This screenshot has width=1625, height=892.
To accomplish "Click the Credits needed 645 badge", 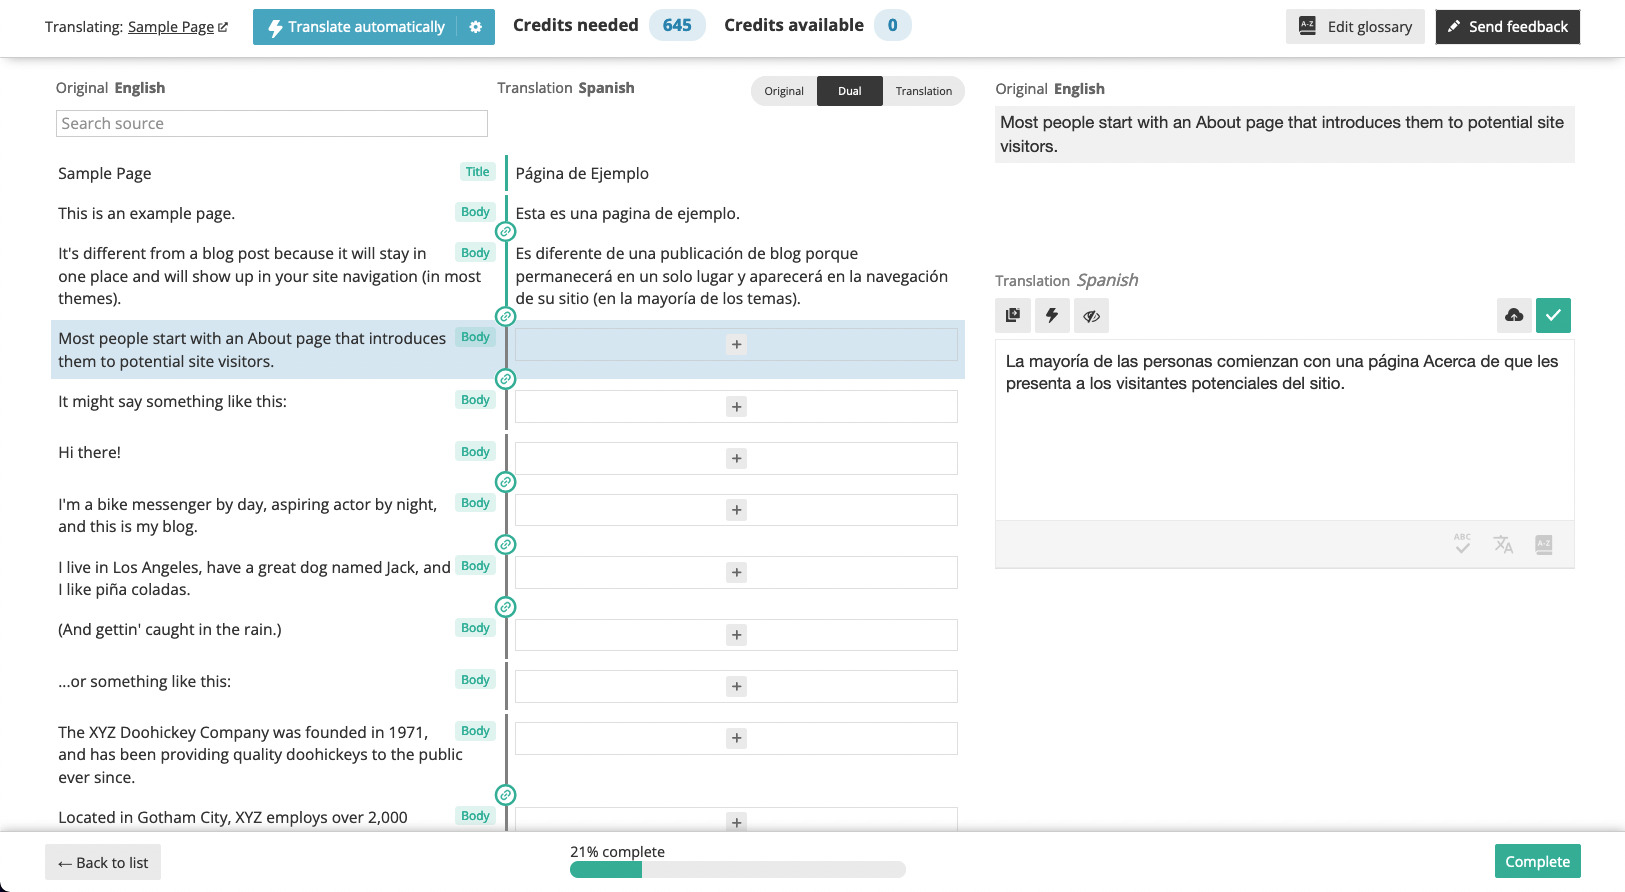I will tap(677, 25).
